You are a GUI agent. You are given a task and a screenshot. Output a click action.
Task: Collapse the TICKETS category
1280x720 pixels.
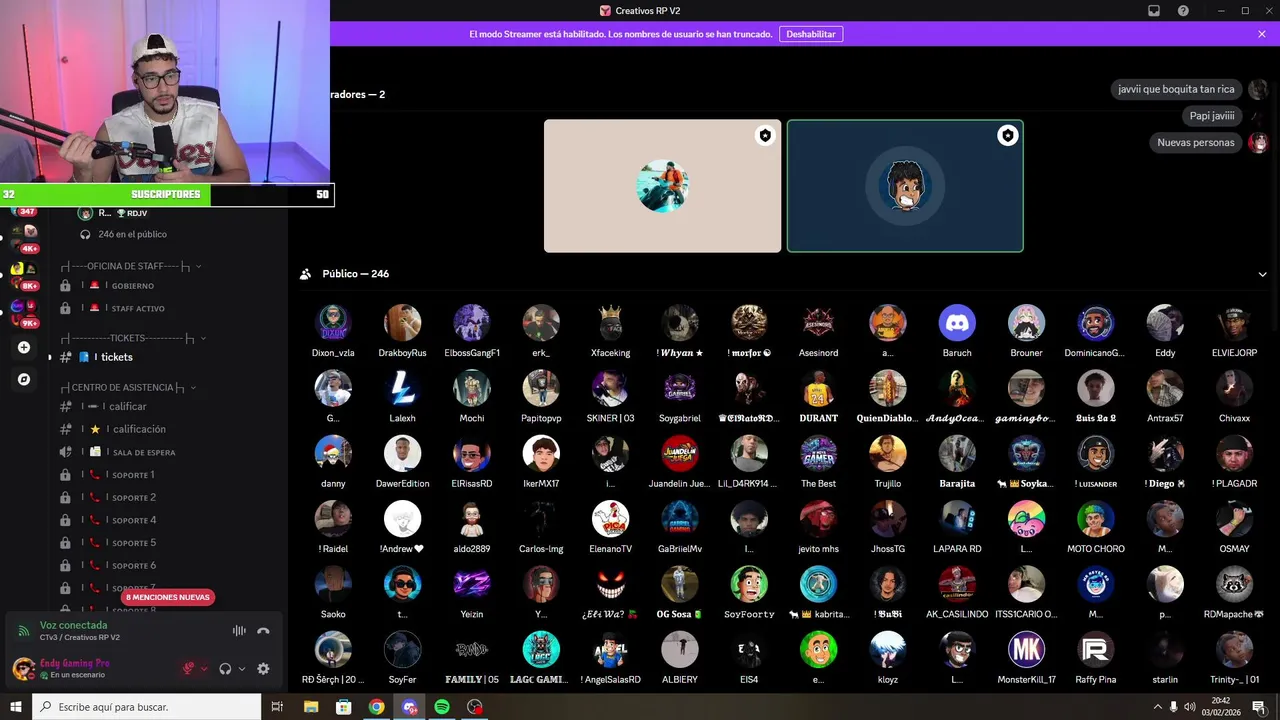pyautogui.click(x=134, y=338)
